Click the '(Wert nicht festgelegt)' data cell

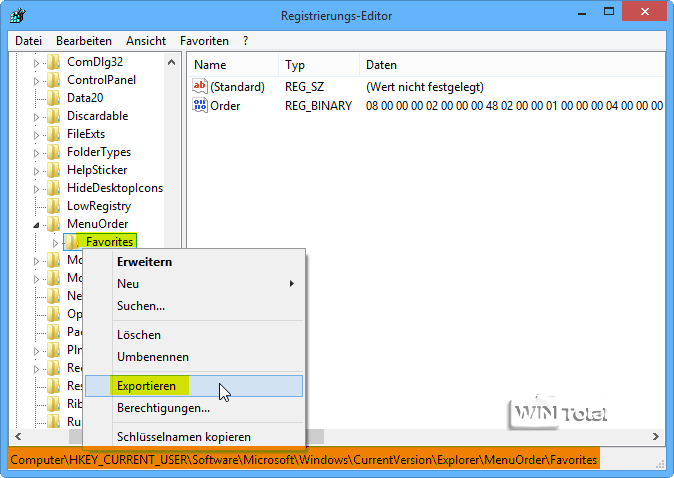pyautogui.click(x=425, y=87)
